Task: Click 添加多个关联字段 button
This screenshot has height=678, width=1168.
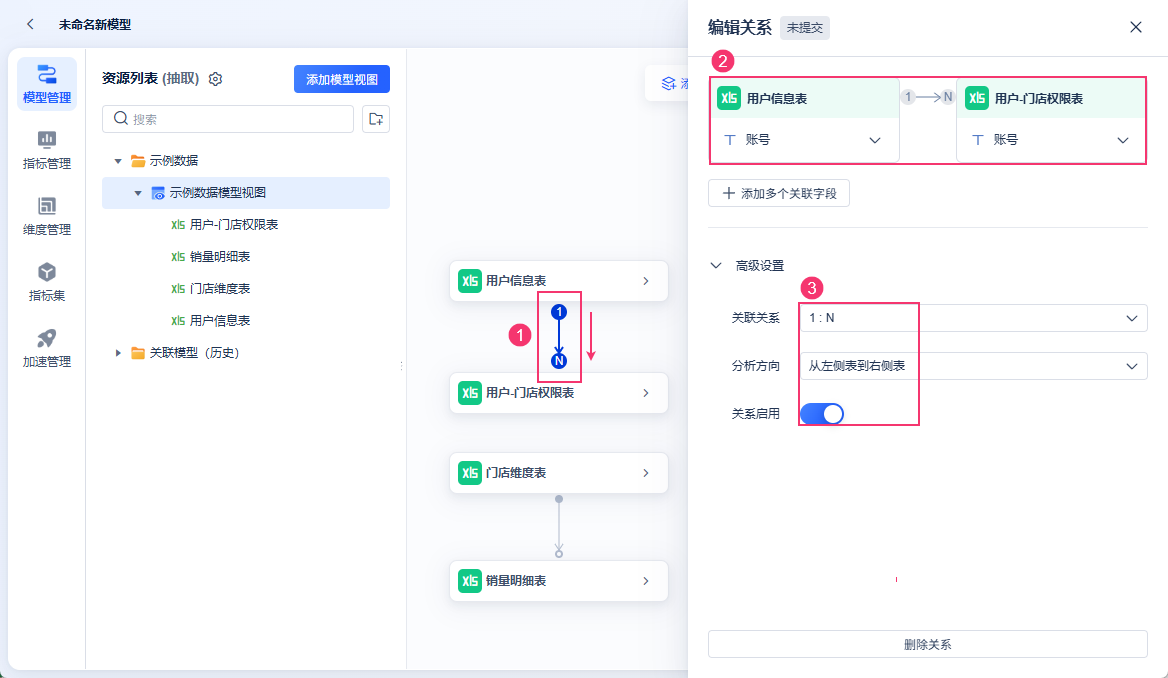Action: [779, 193]
